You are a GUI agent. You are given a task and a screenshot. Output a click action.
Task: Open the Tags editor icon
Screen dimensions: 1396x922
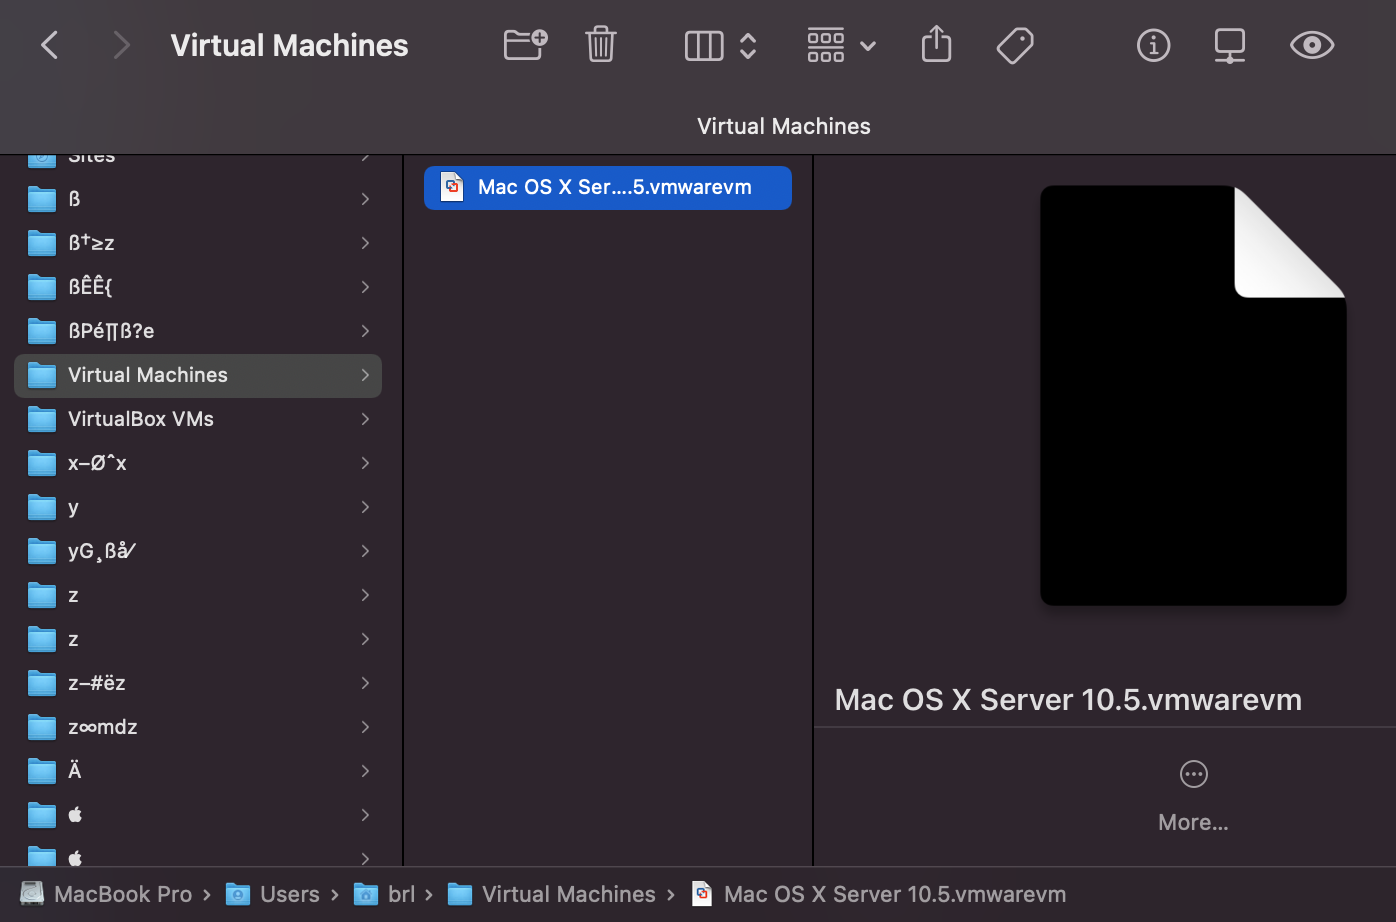coord(1015,45)
